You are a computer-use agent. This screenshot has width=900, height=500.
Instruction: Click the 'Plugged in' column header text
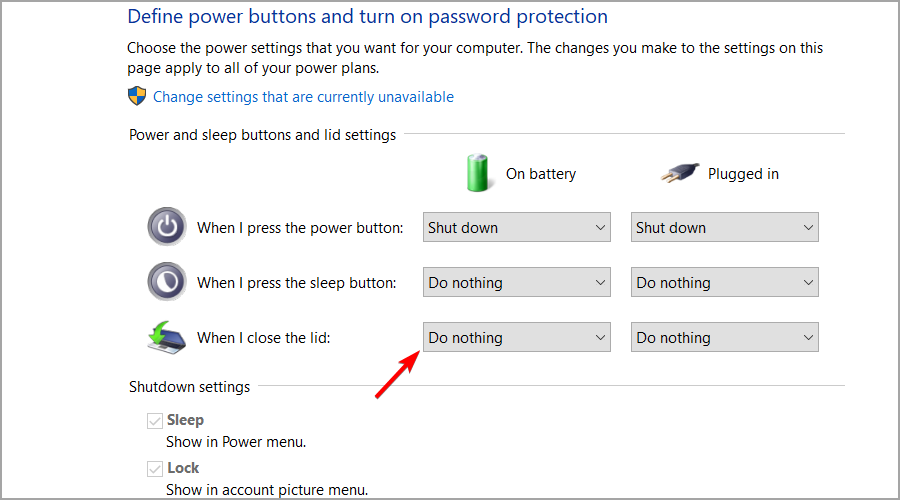(743, 174)
